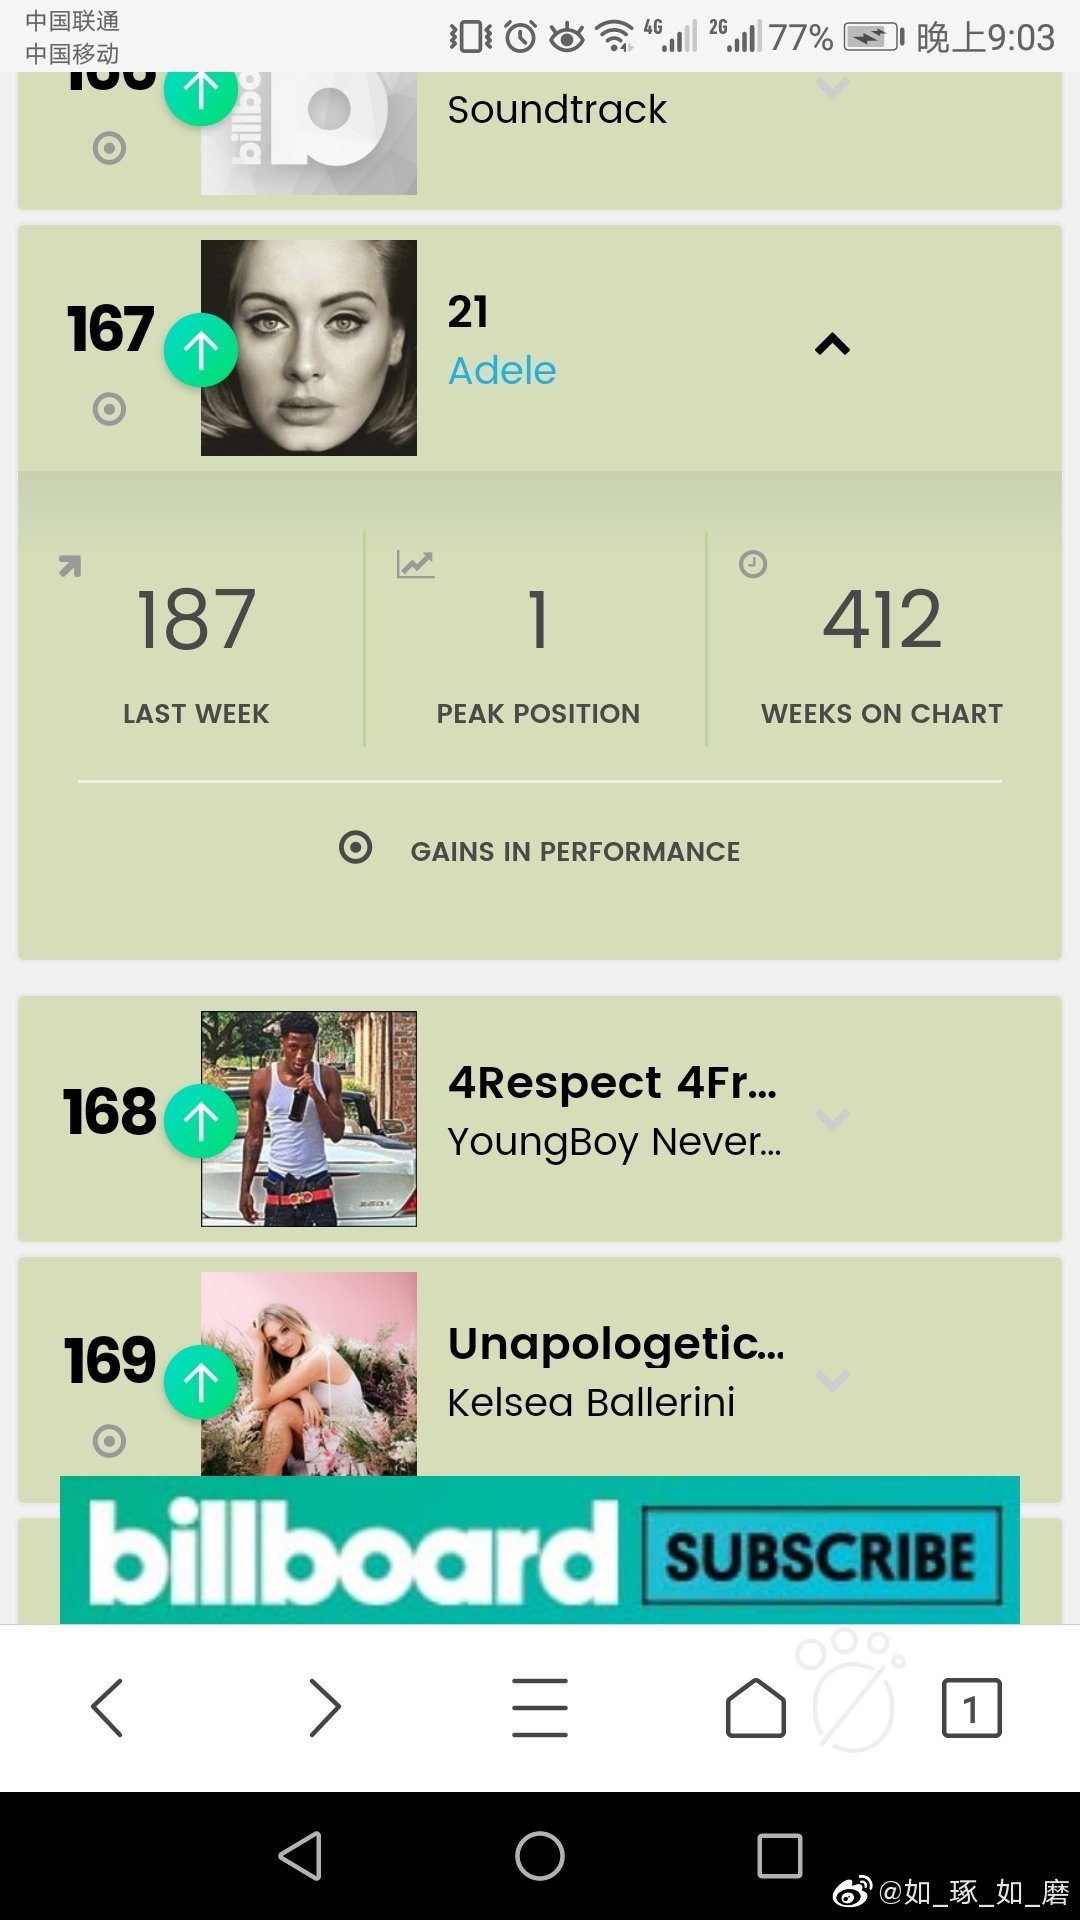Open the browser tabs counter
Image resolution: width=1080 pixels, height=1920 pixels.
tap(971, 1707)
